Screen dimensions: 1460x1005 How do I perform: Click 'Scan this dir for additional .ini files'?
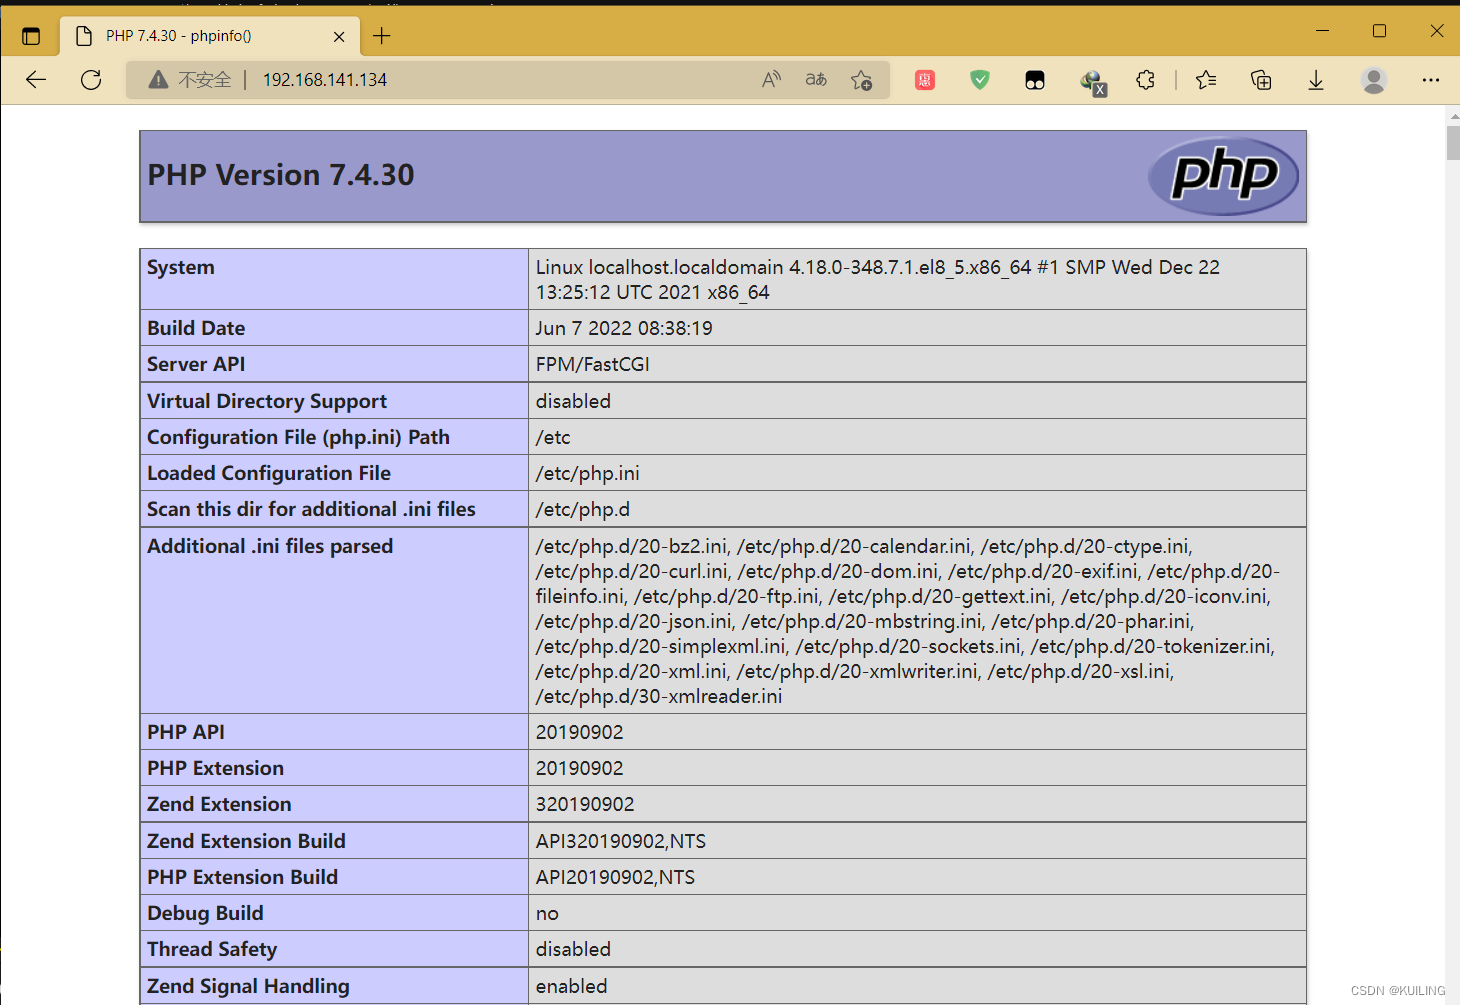[x=311, y=509]
